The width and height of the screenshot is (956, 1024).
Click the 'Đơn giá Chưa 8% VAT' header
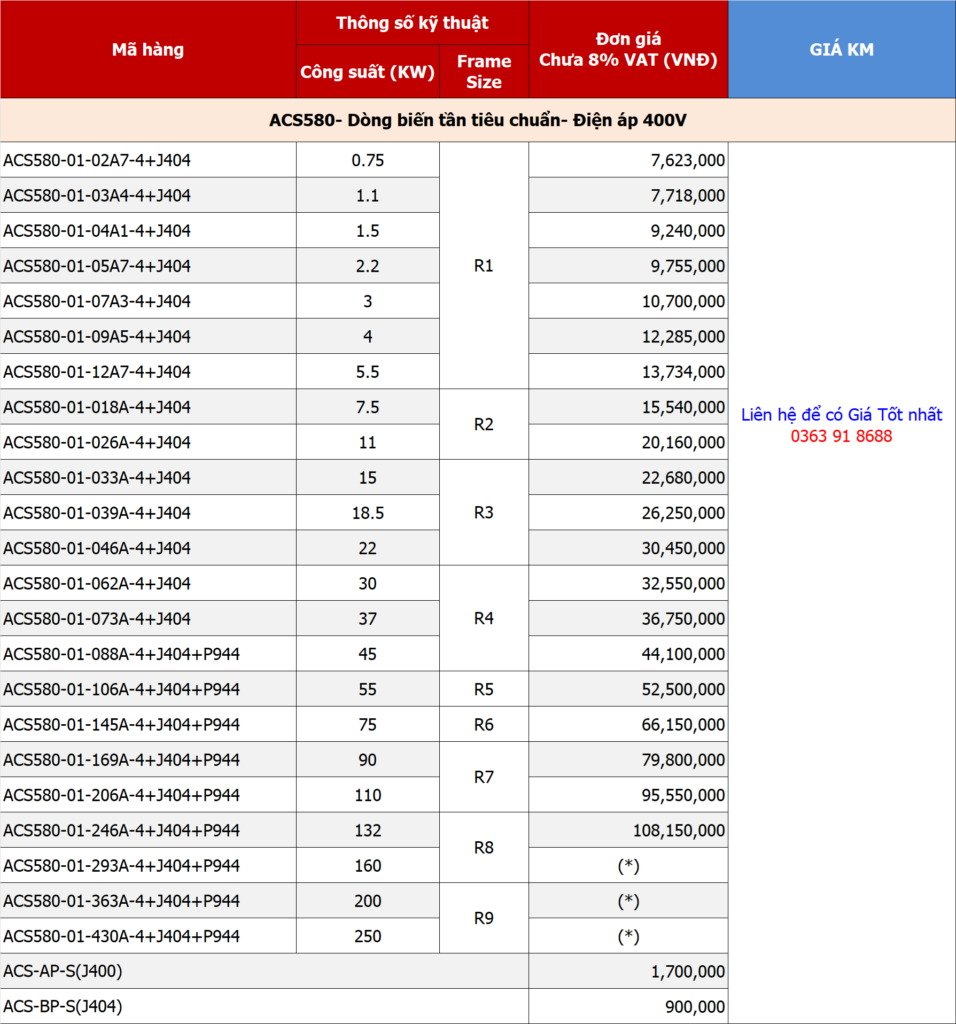[x=628, y=49]
